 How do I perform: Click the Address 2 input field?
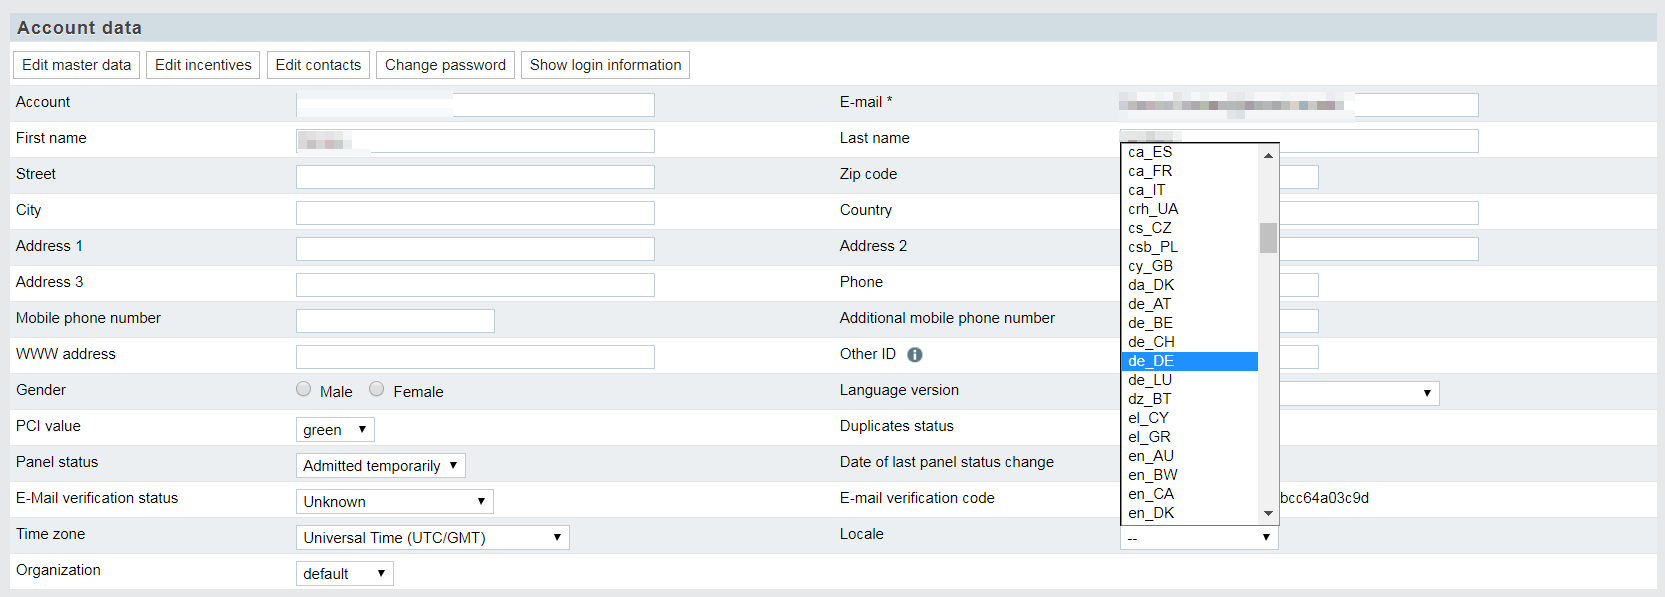coord(1379,249)
